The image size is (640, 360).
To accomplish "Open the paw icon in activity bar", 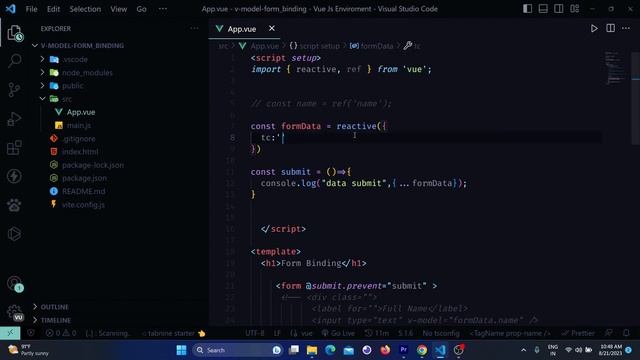I will 14,205.
